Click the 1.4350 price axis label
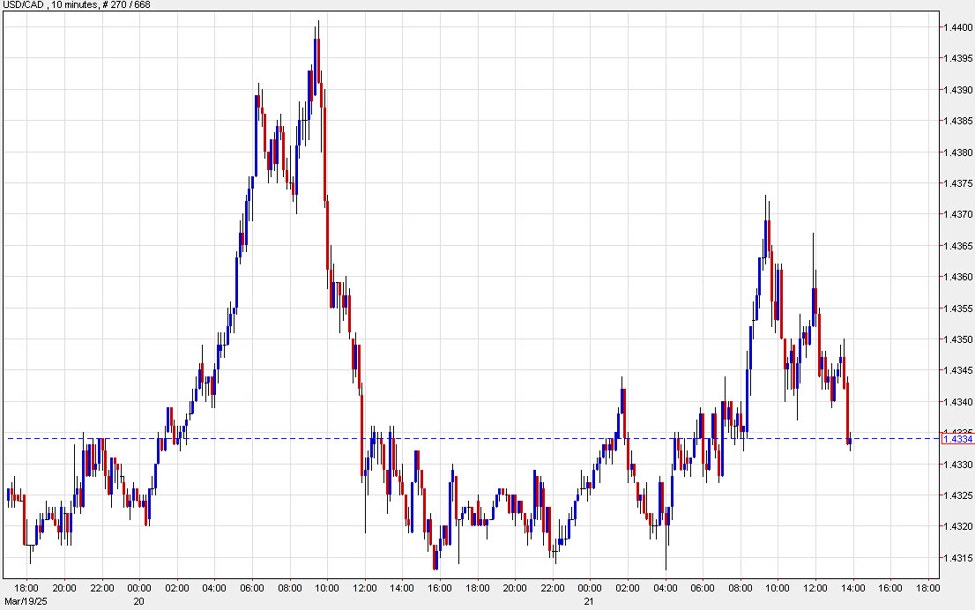 (957, 340)
